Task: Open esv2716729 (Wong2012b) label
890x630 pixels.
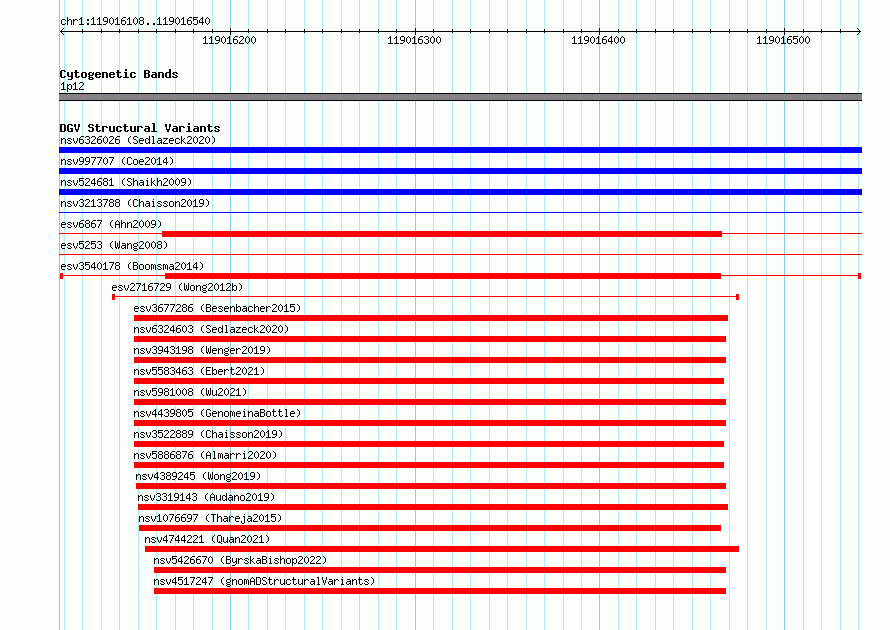Action: pyautogui.click(x=177, y=287)
